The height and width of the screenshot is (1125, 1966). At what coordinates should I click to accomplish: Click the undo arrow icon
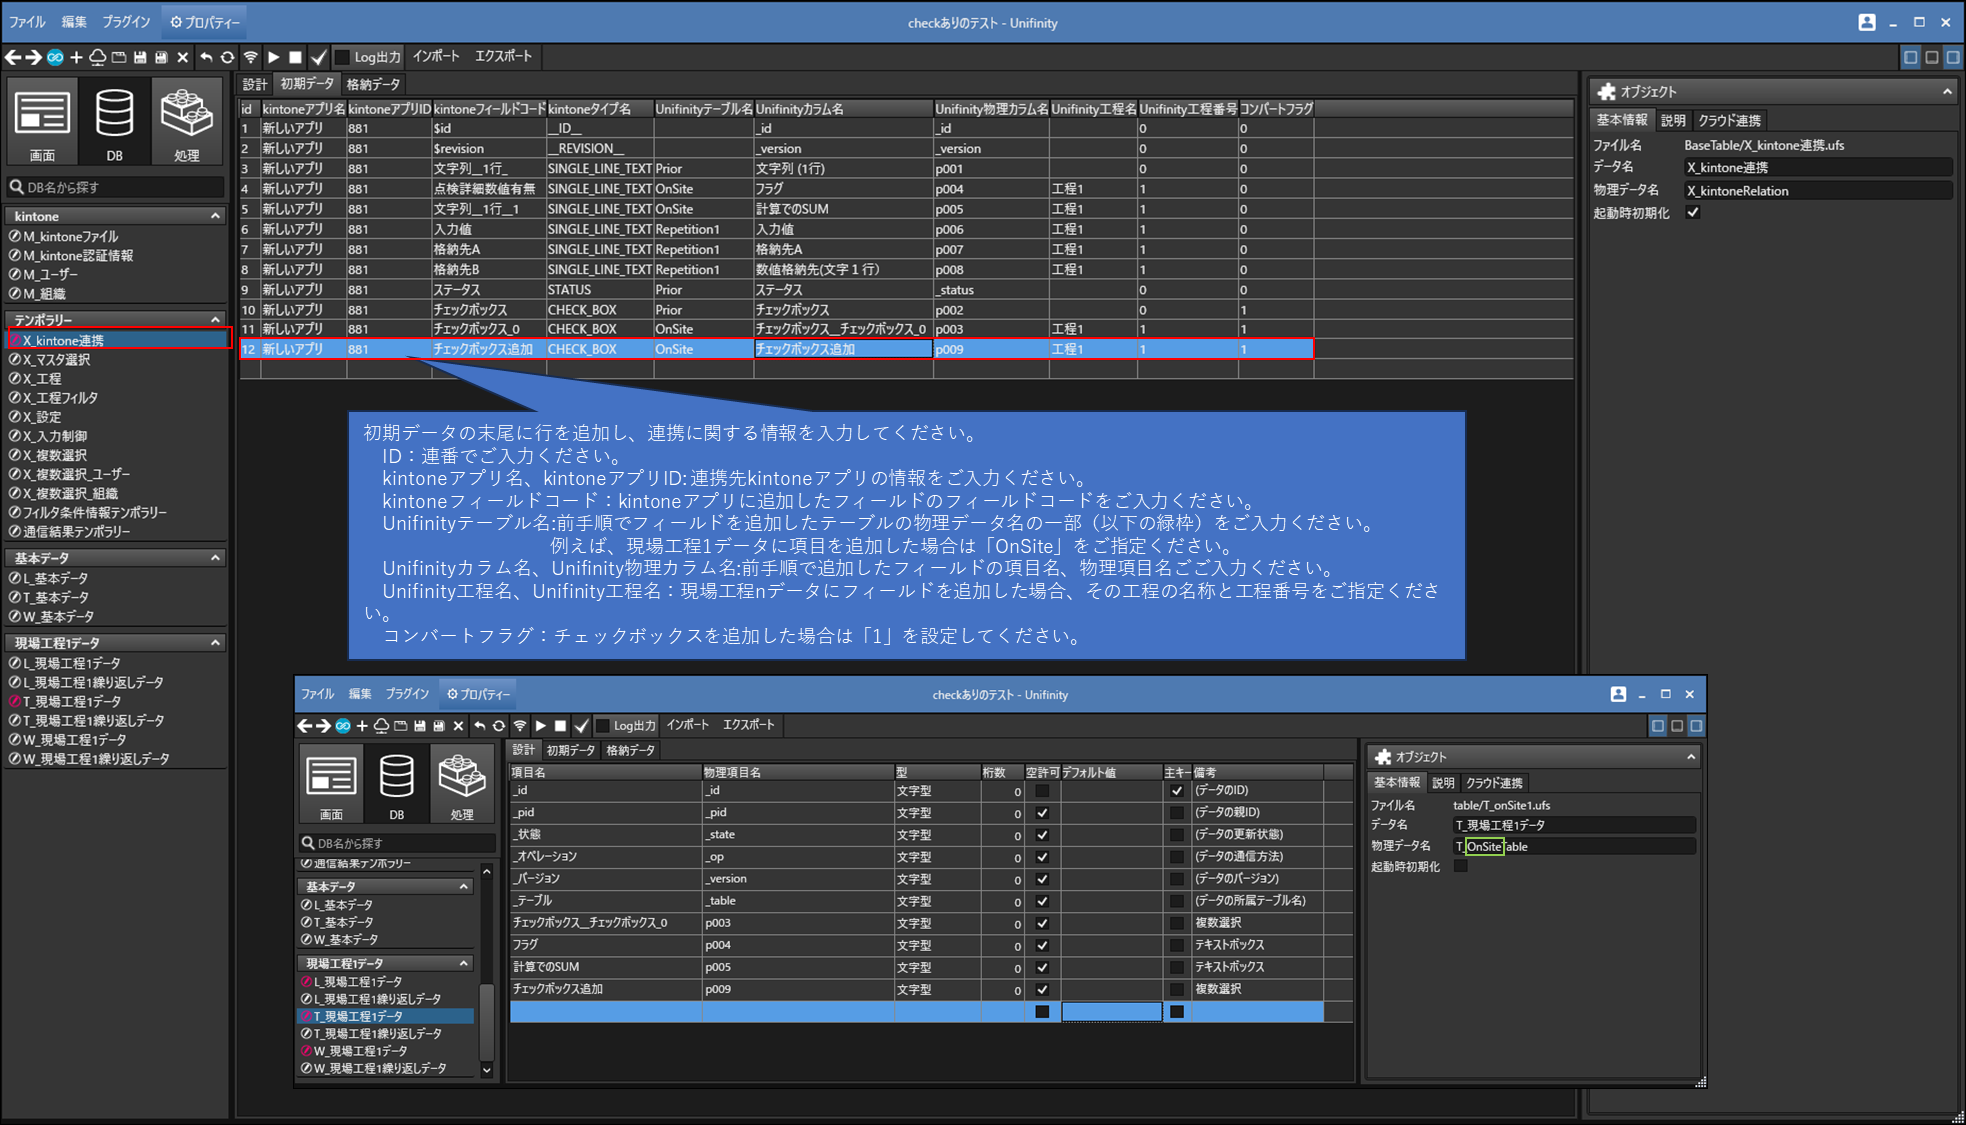coord(206,57)
